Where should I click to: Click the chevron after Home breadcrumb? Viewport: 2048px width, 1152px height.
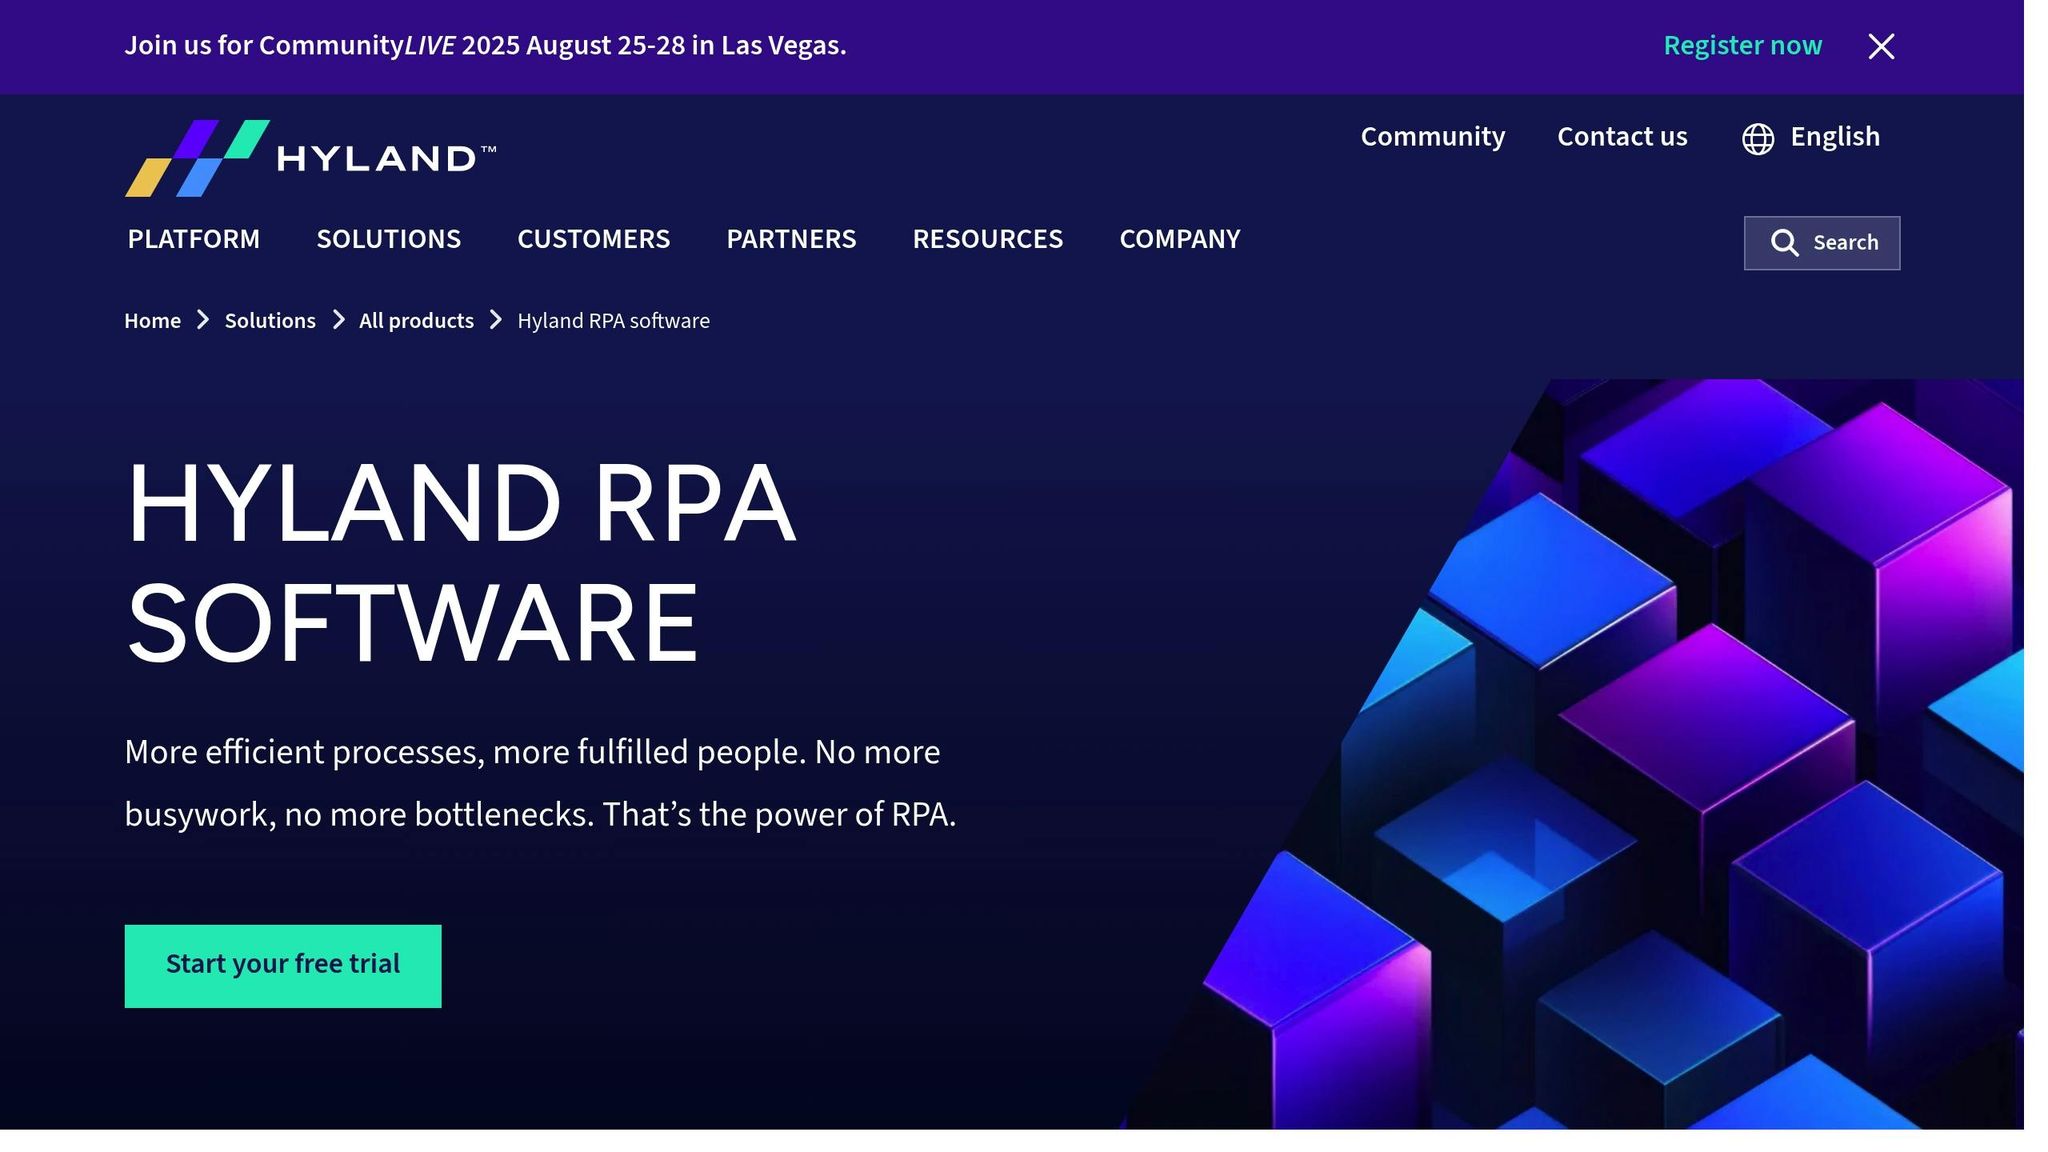tap(203, 320)
